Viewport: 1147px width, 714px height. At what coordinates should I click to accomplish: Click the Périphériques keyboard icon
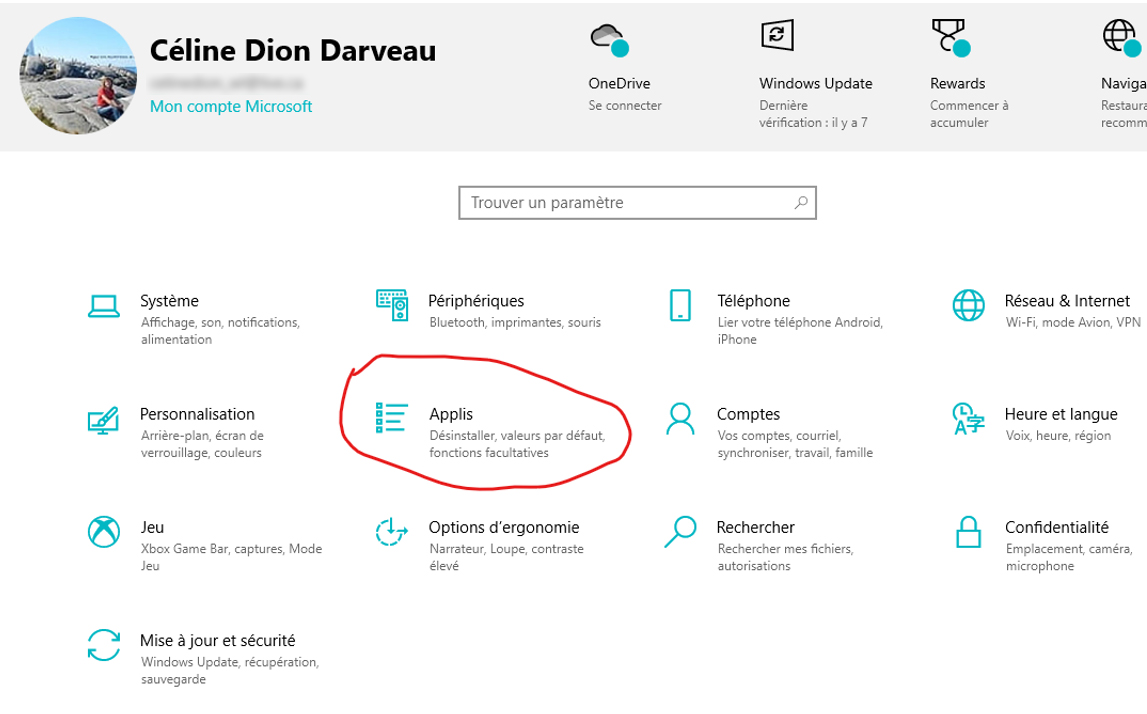pos(391,305)
